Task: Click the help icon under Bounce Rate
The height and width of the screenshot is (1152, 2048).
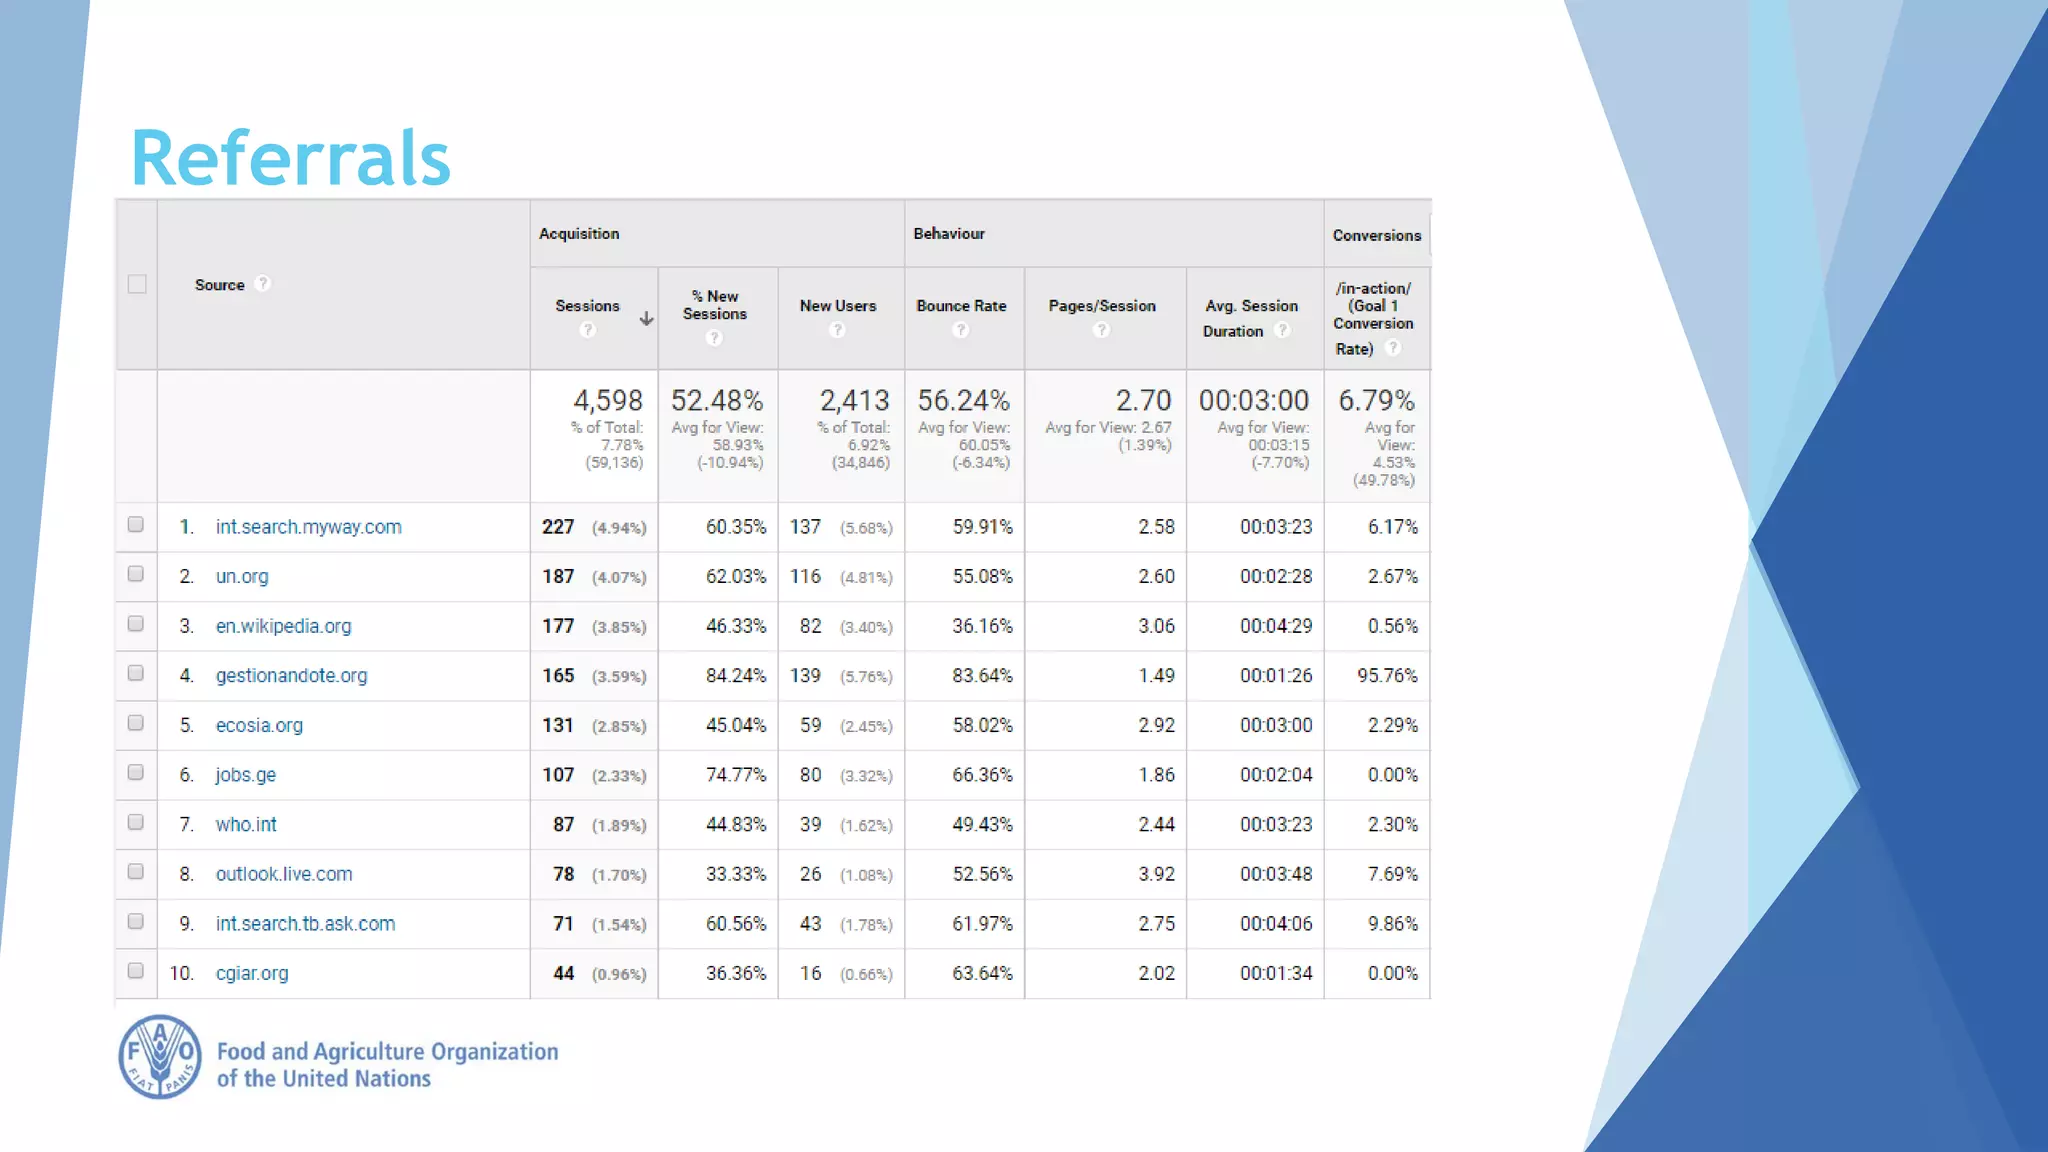Action: pyautogui.click(x=961, y=330)
